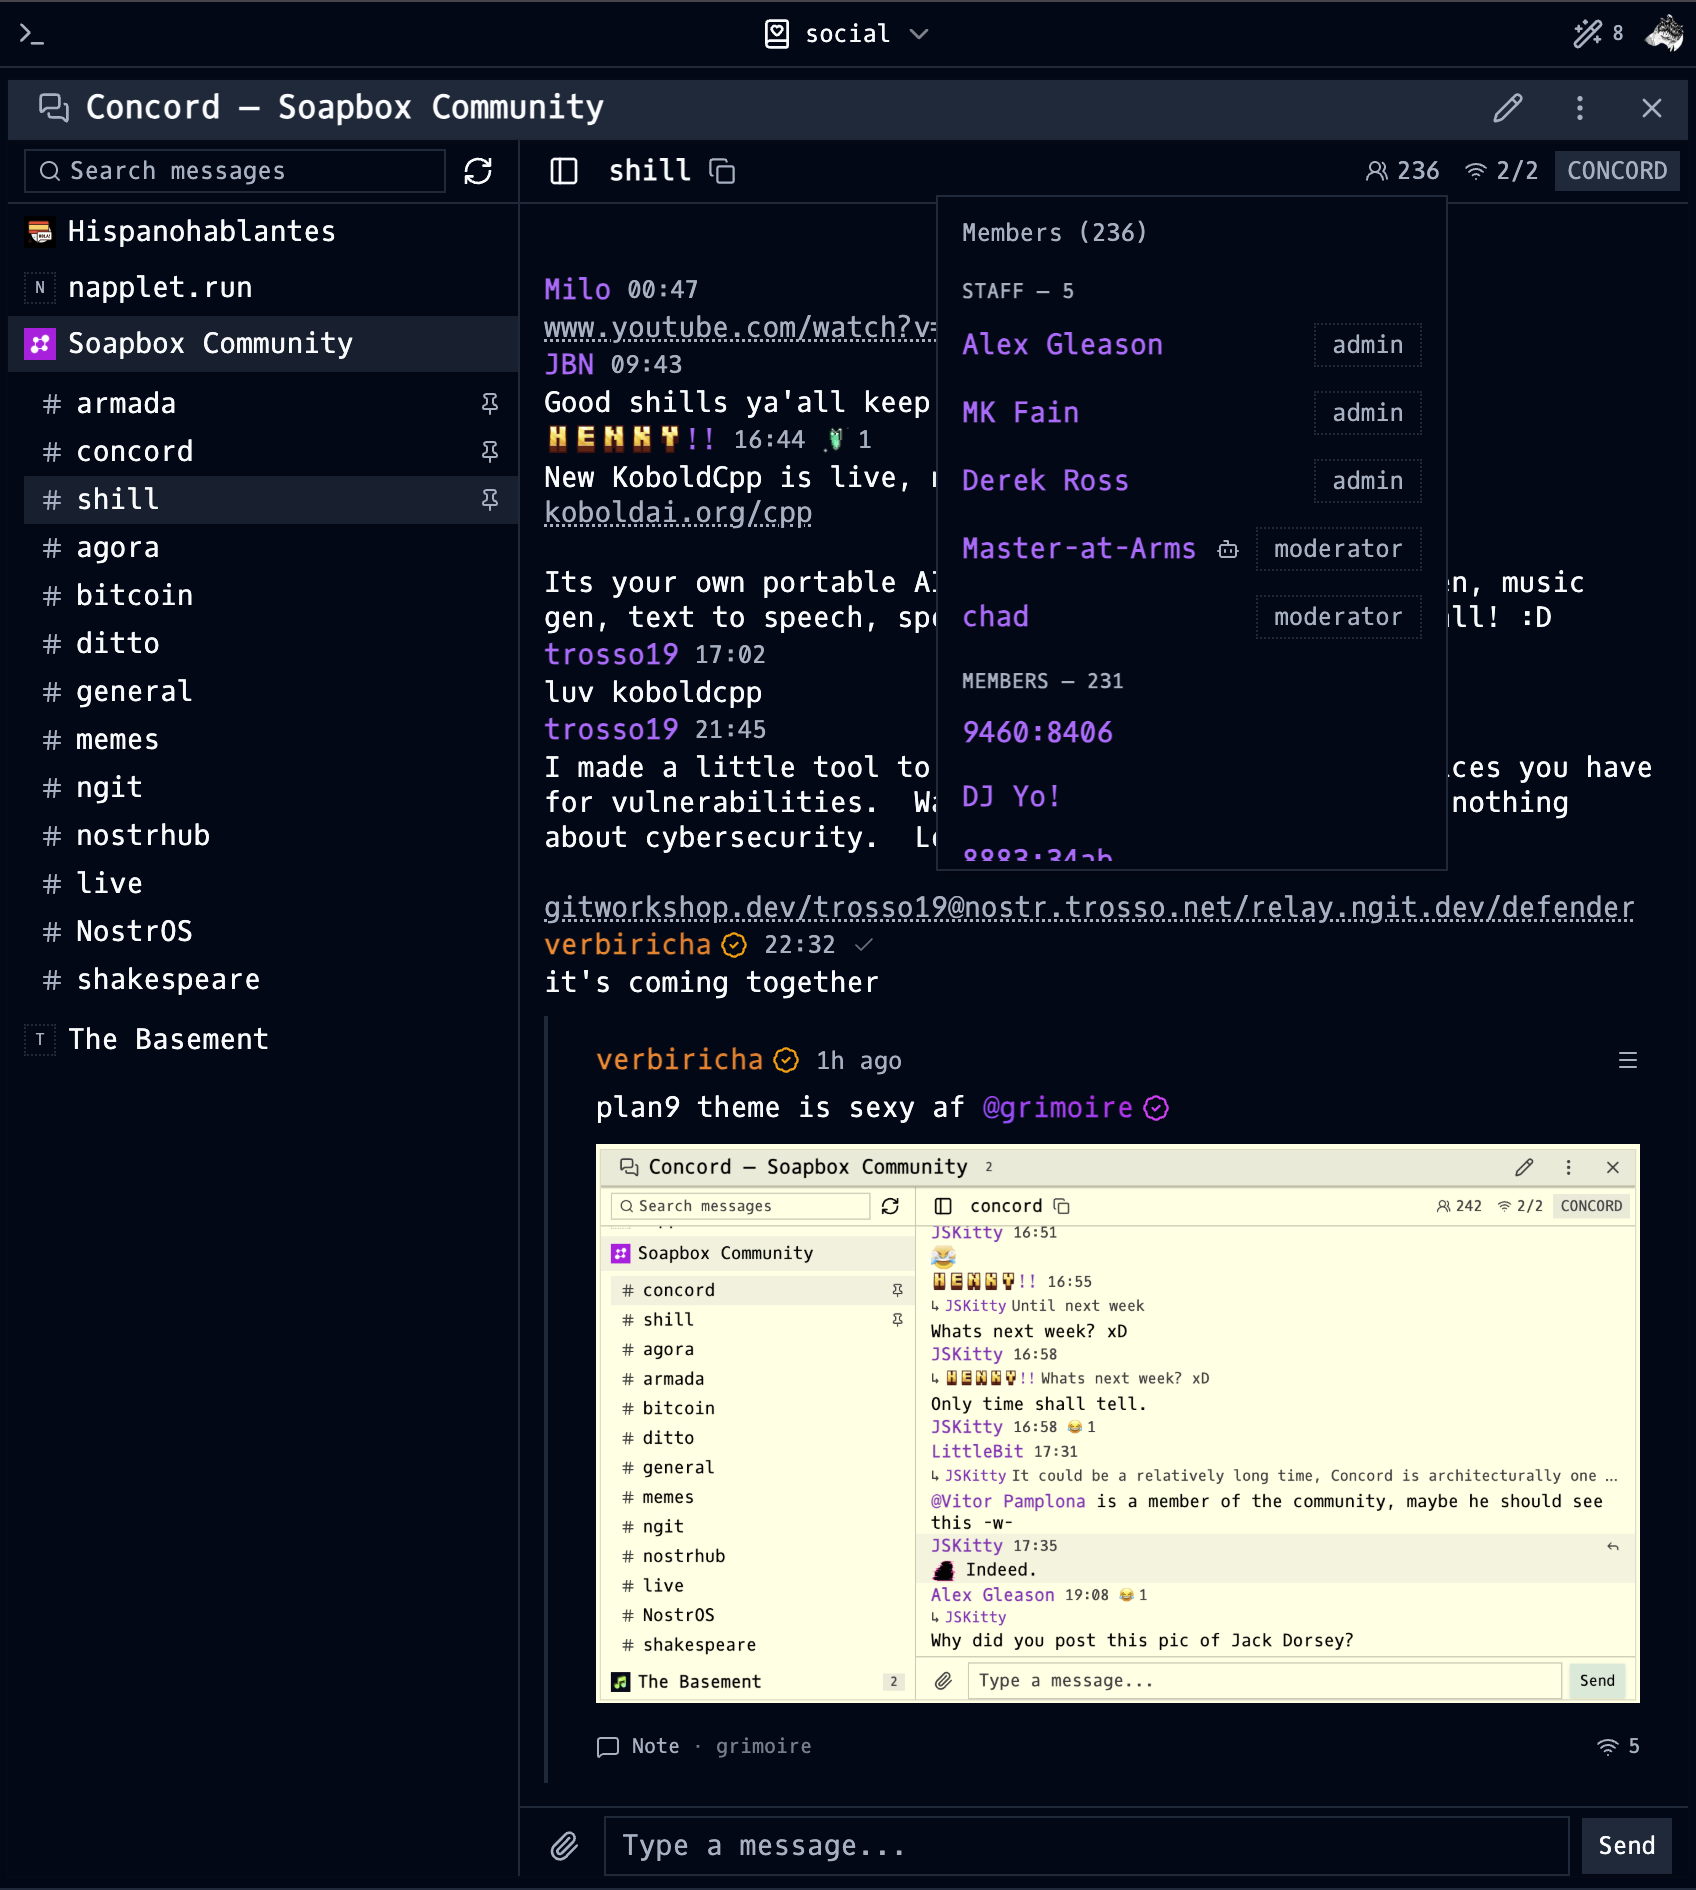Image resolution: width=1696 pixels, height=1890 pixels.
Task: Open the Hispanohablantes group
Action: [x=263, y=232]
